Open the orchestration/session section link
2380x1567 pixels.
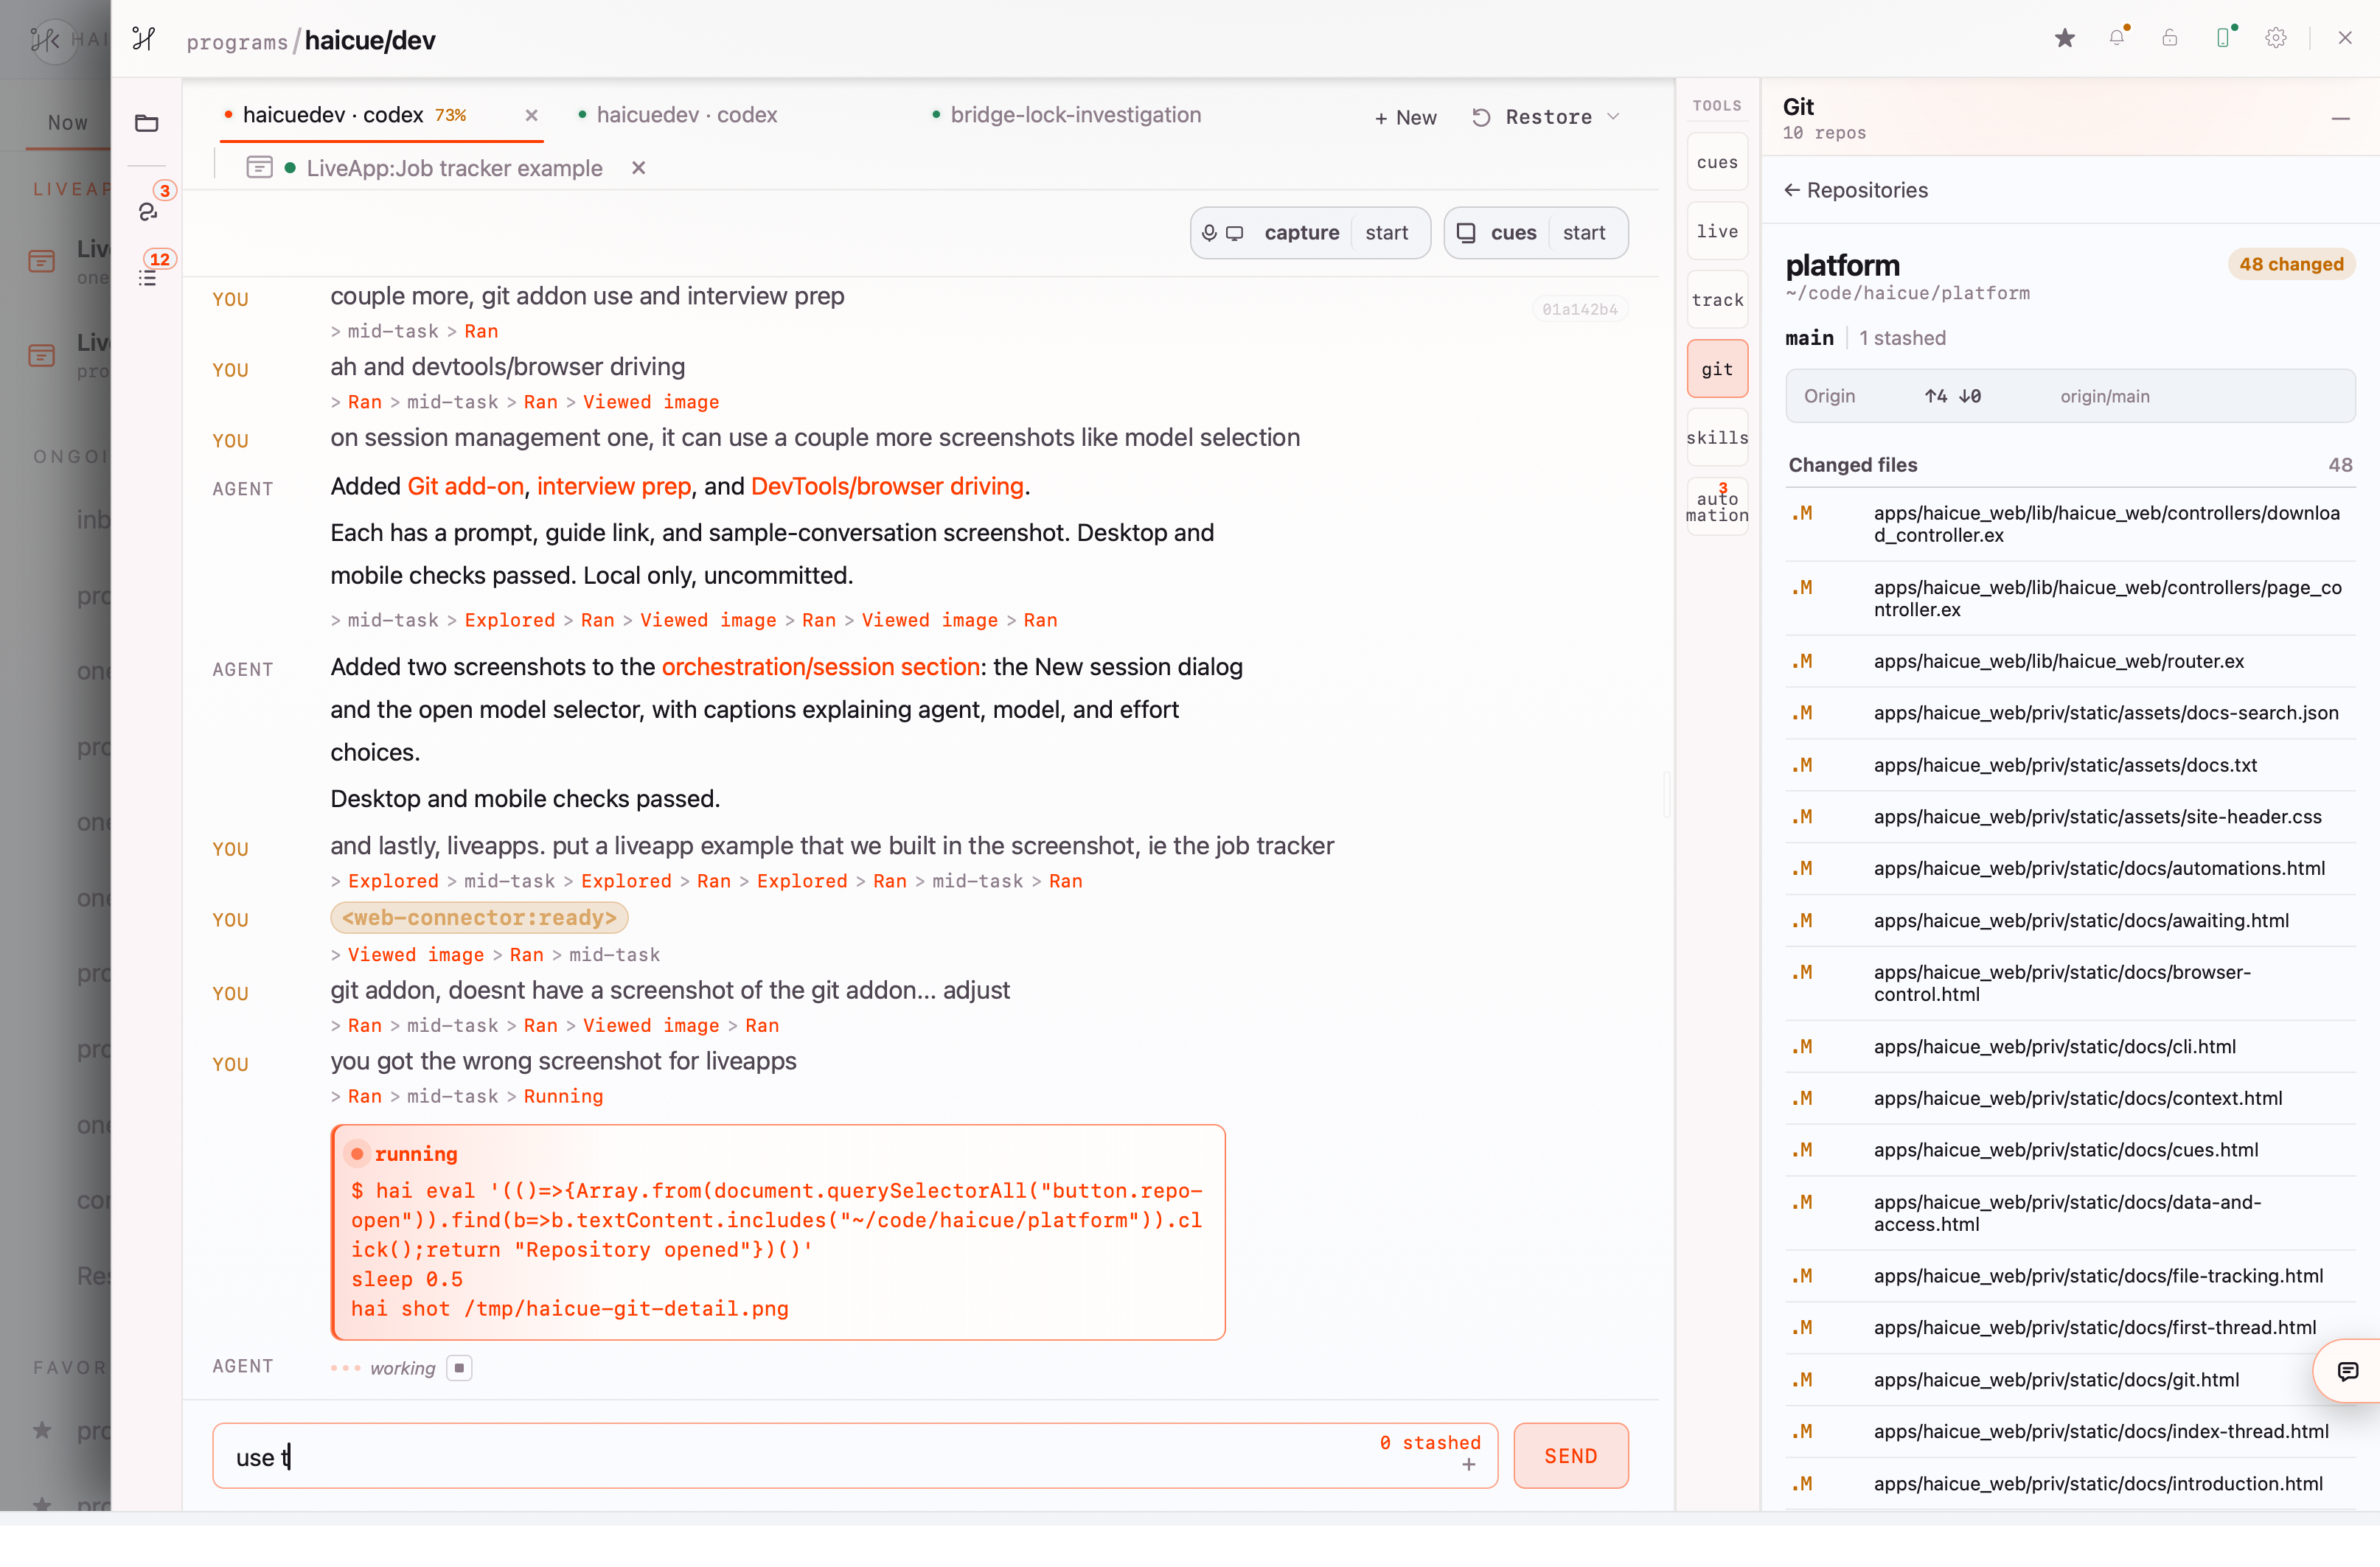point(820,667)
